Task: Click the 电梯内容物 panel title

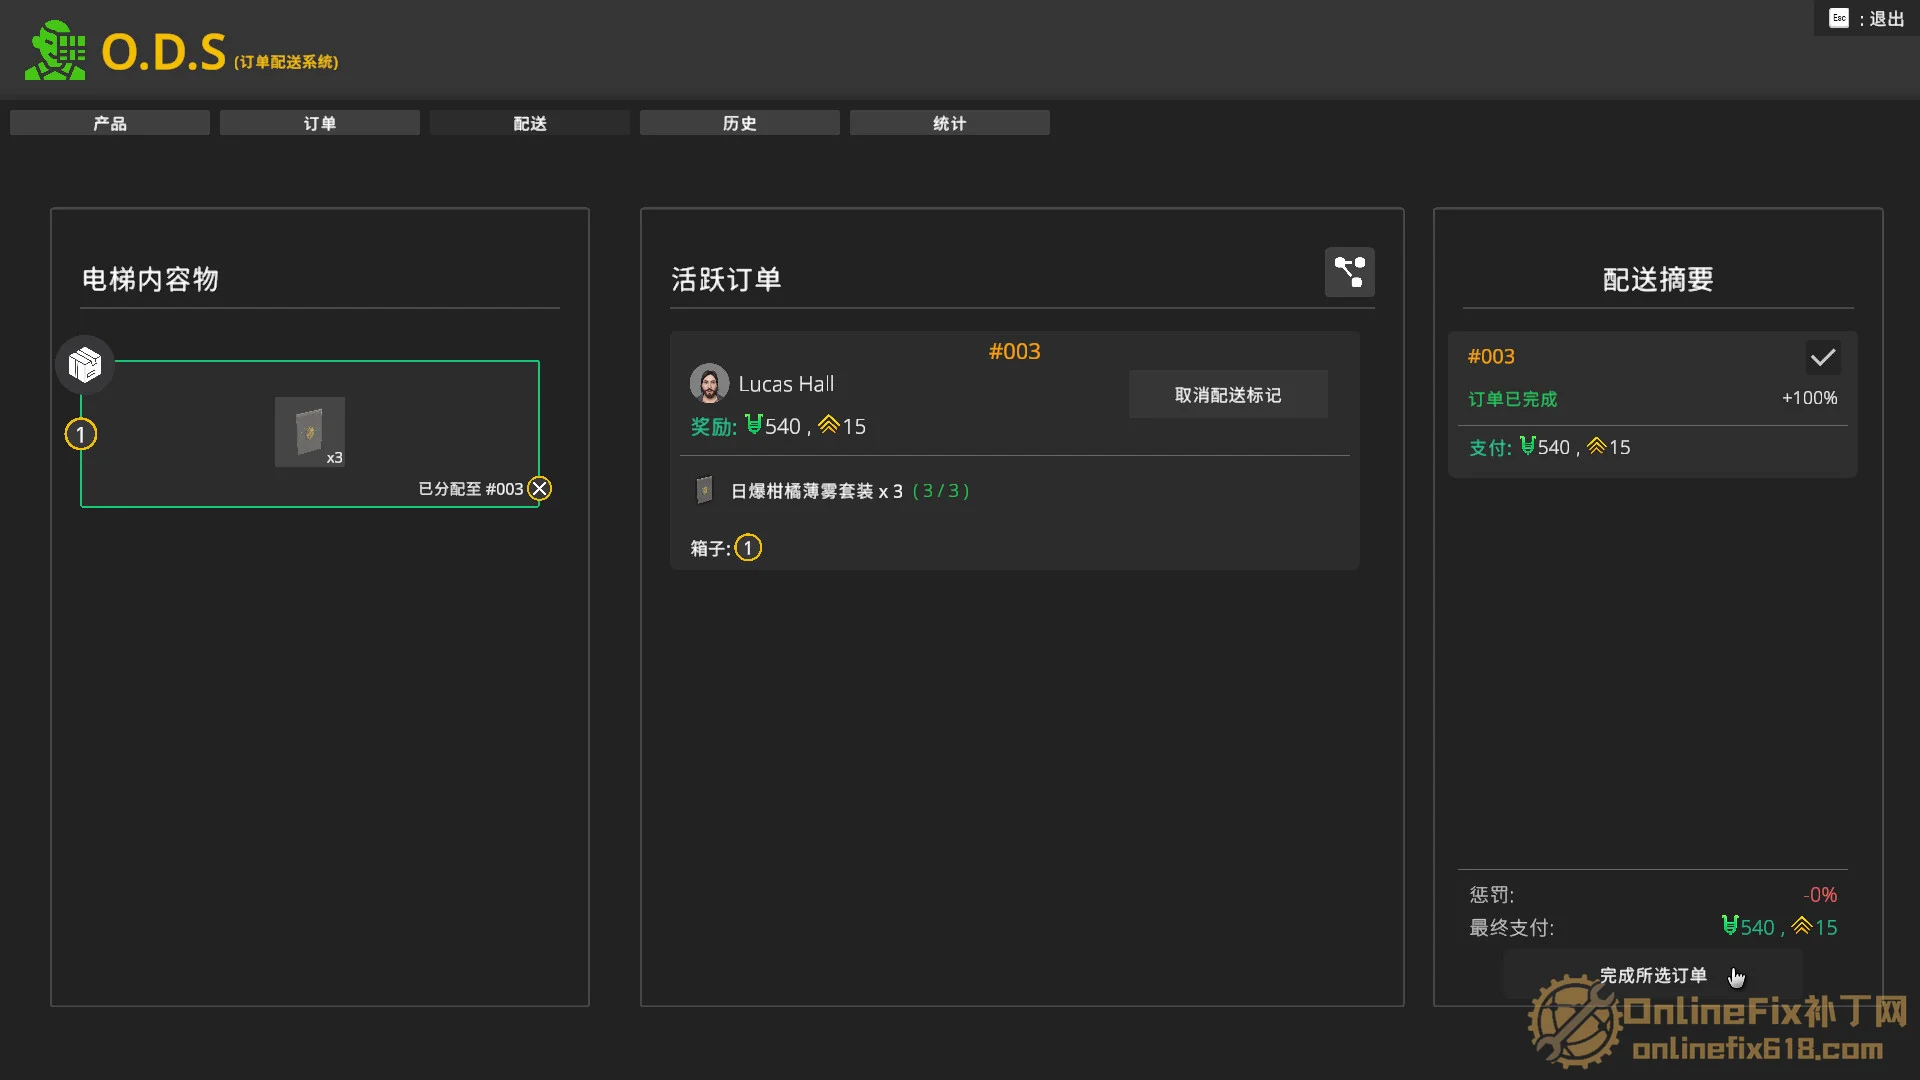Action: (x=150, y=279)
